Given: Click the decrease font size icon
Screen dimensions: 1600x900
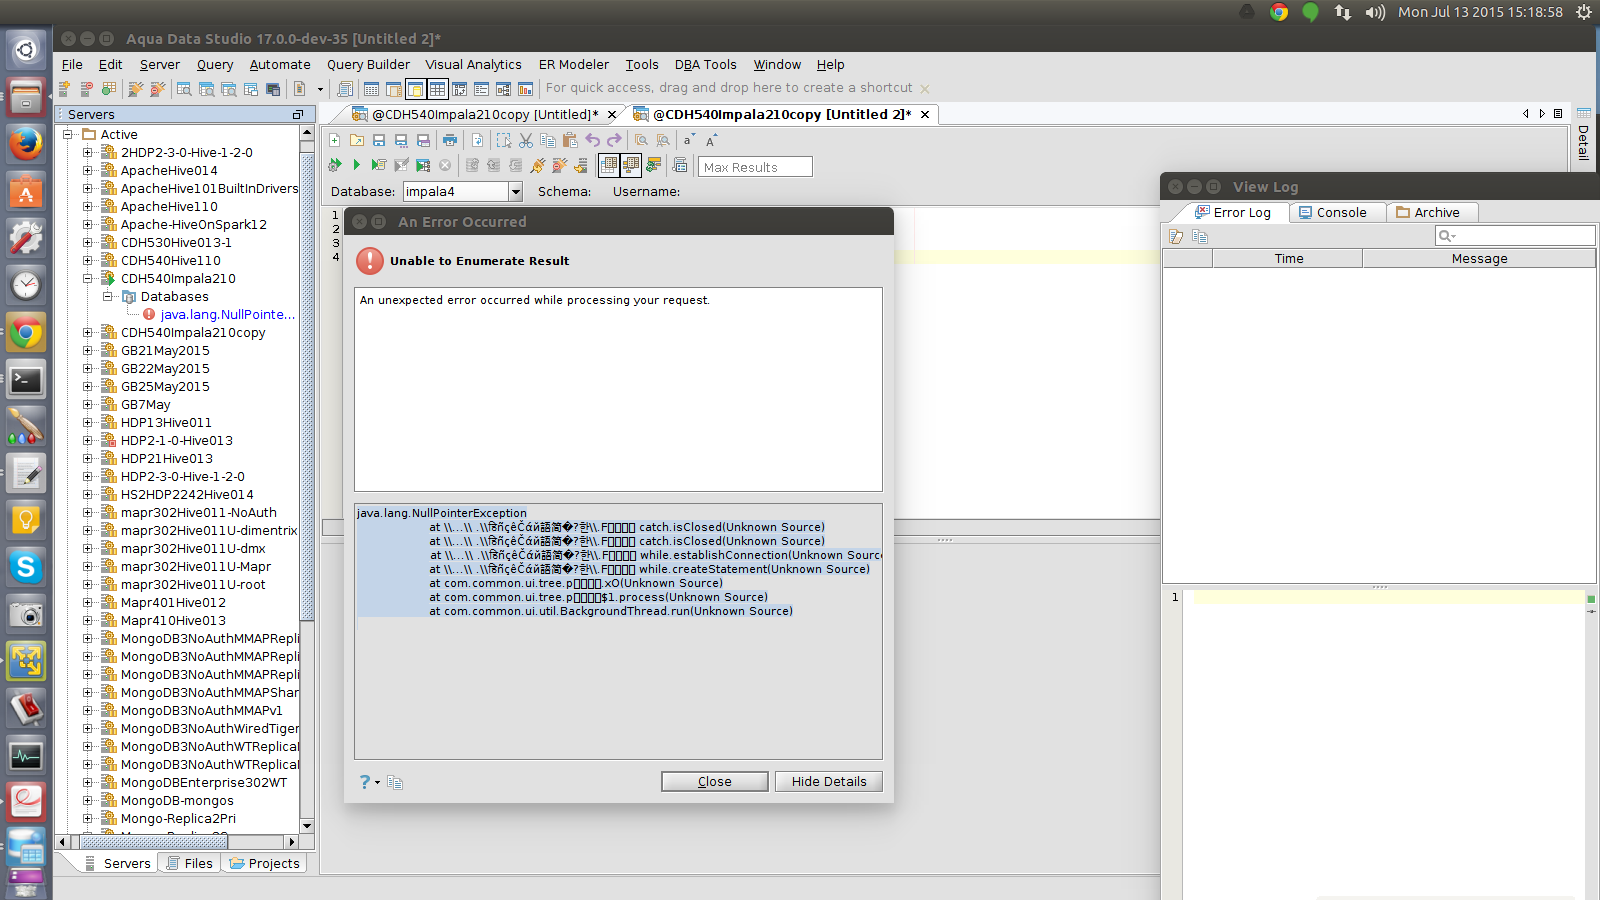Looking at the screenshot, I should tap(689, 141).
